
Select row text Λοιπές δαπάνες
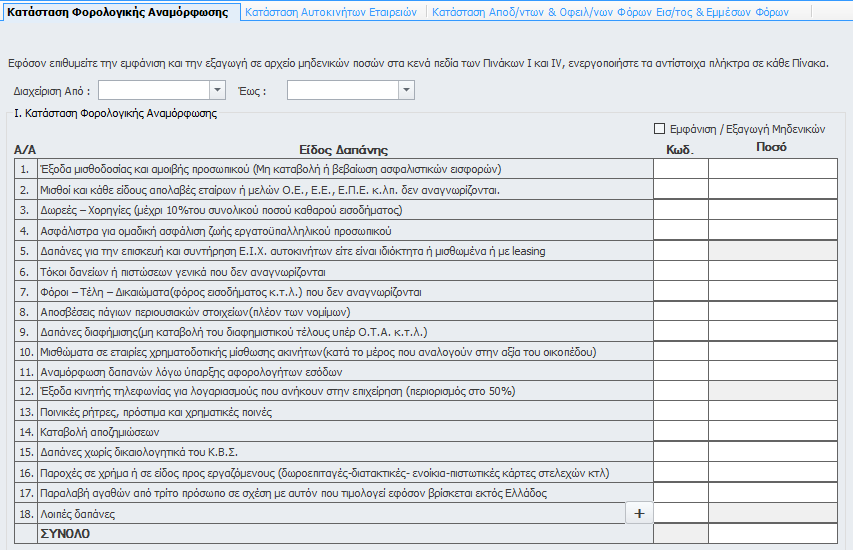click(77, 514)
